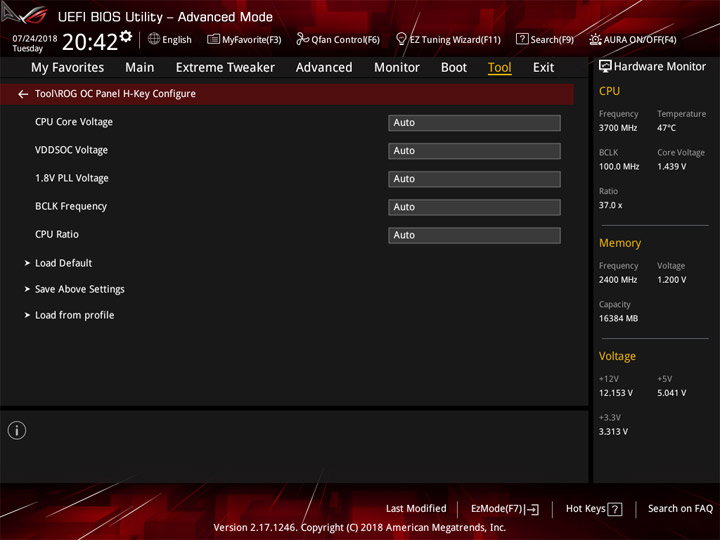
Task: Open the Exit tab
Action: (543, 68)
